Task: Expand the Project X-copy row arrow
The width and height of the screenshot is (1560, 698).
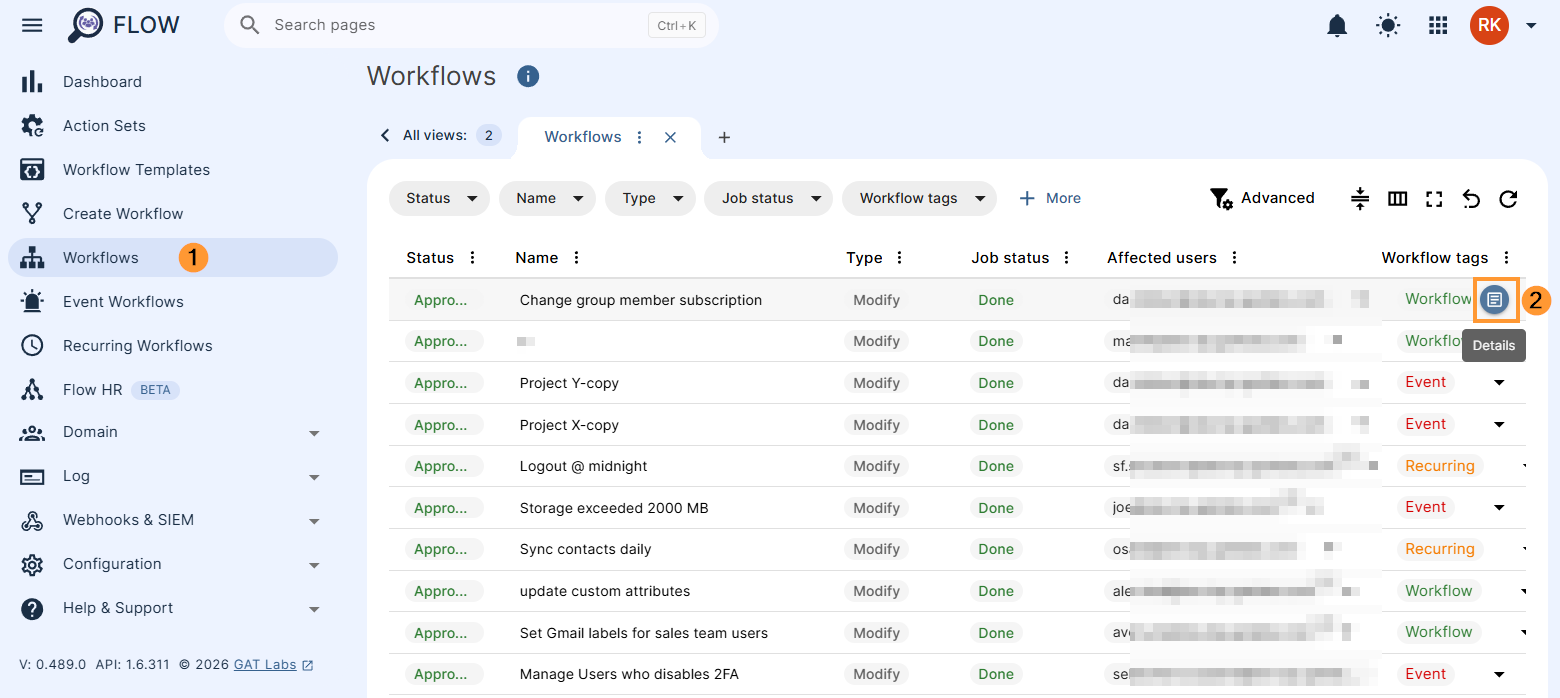Action: [x=1499, y=425]
